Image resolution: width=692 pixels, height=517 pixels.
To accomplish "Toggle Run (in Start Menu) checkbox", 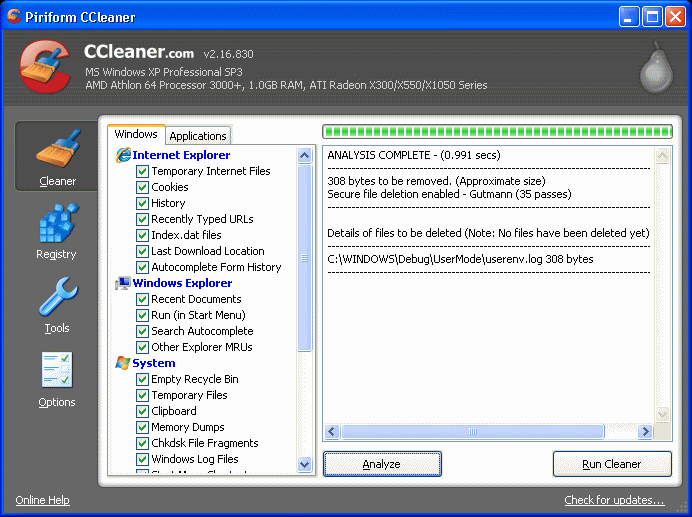I will click(142, 315).
